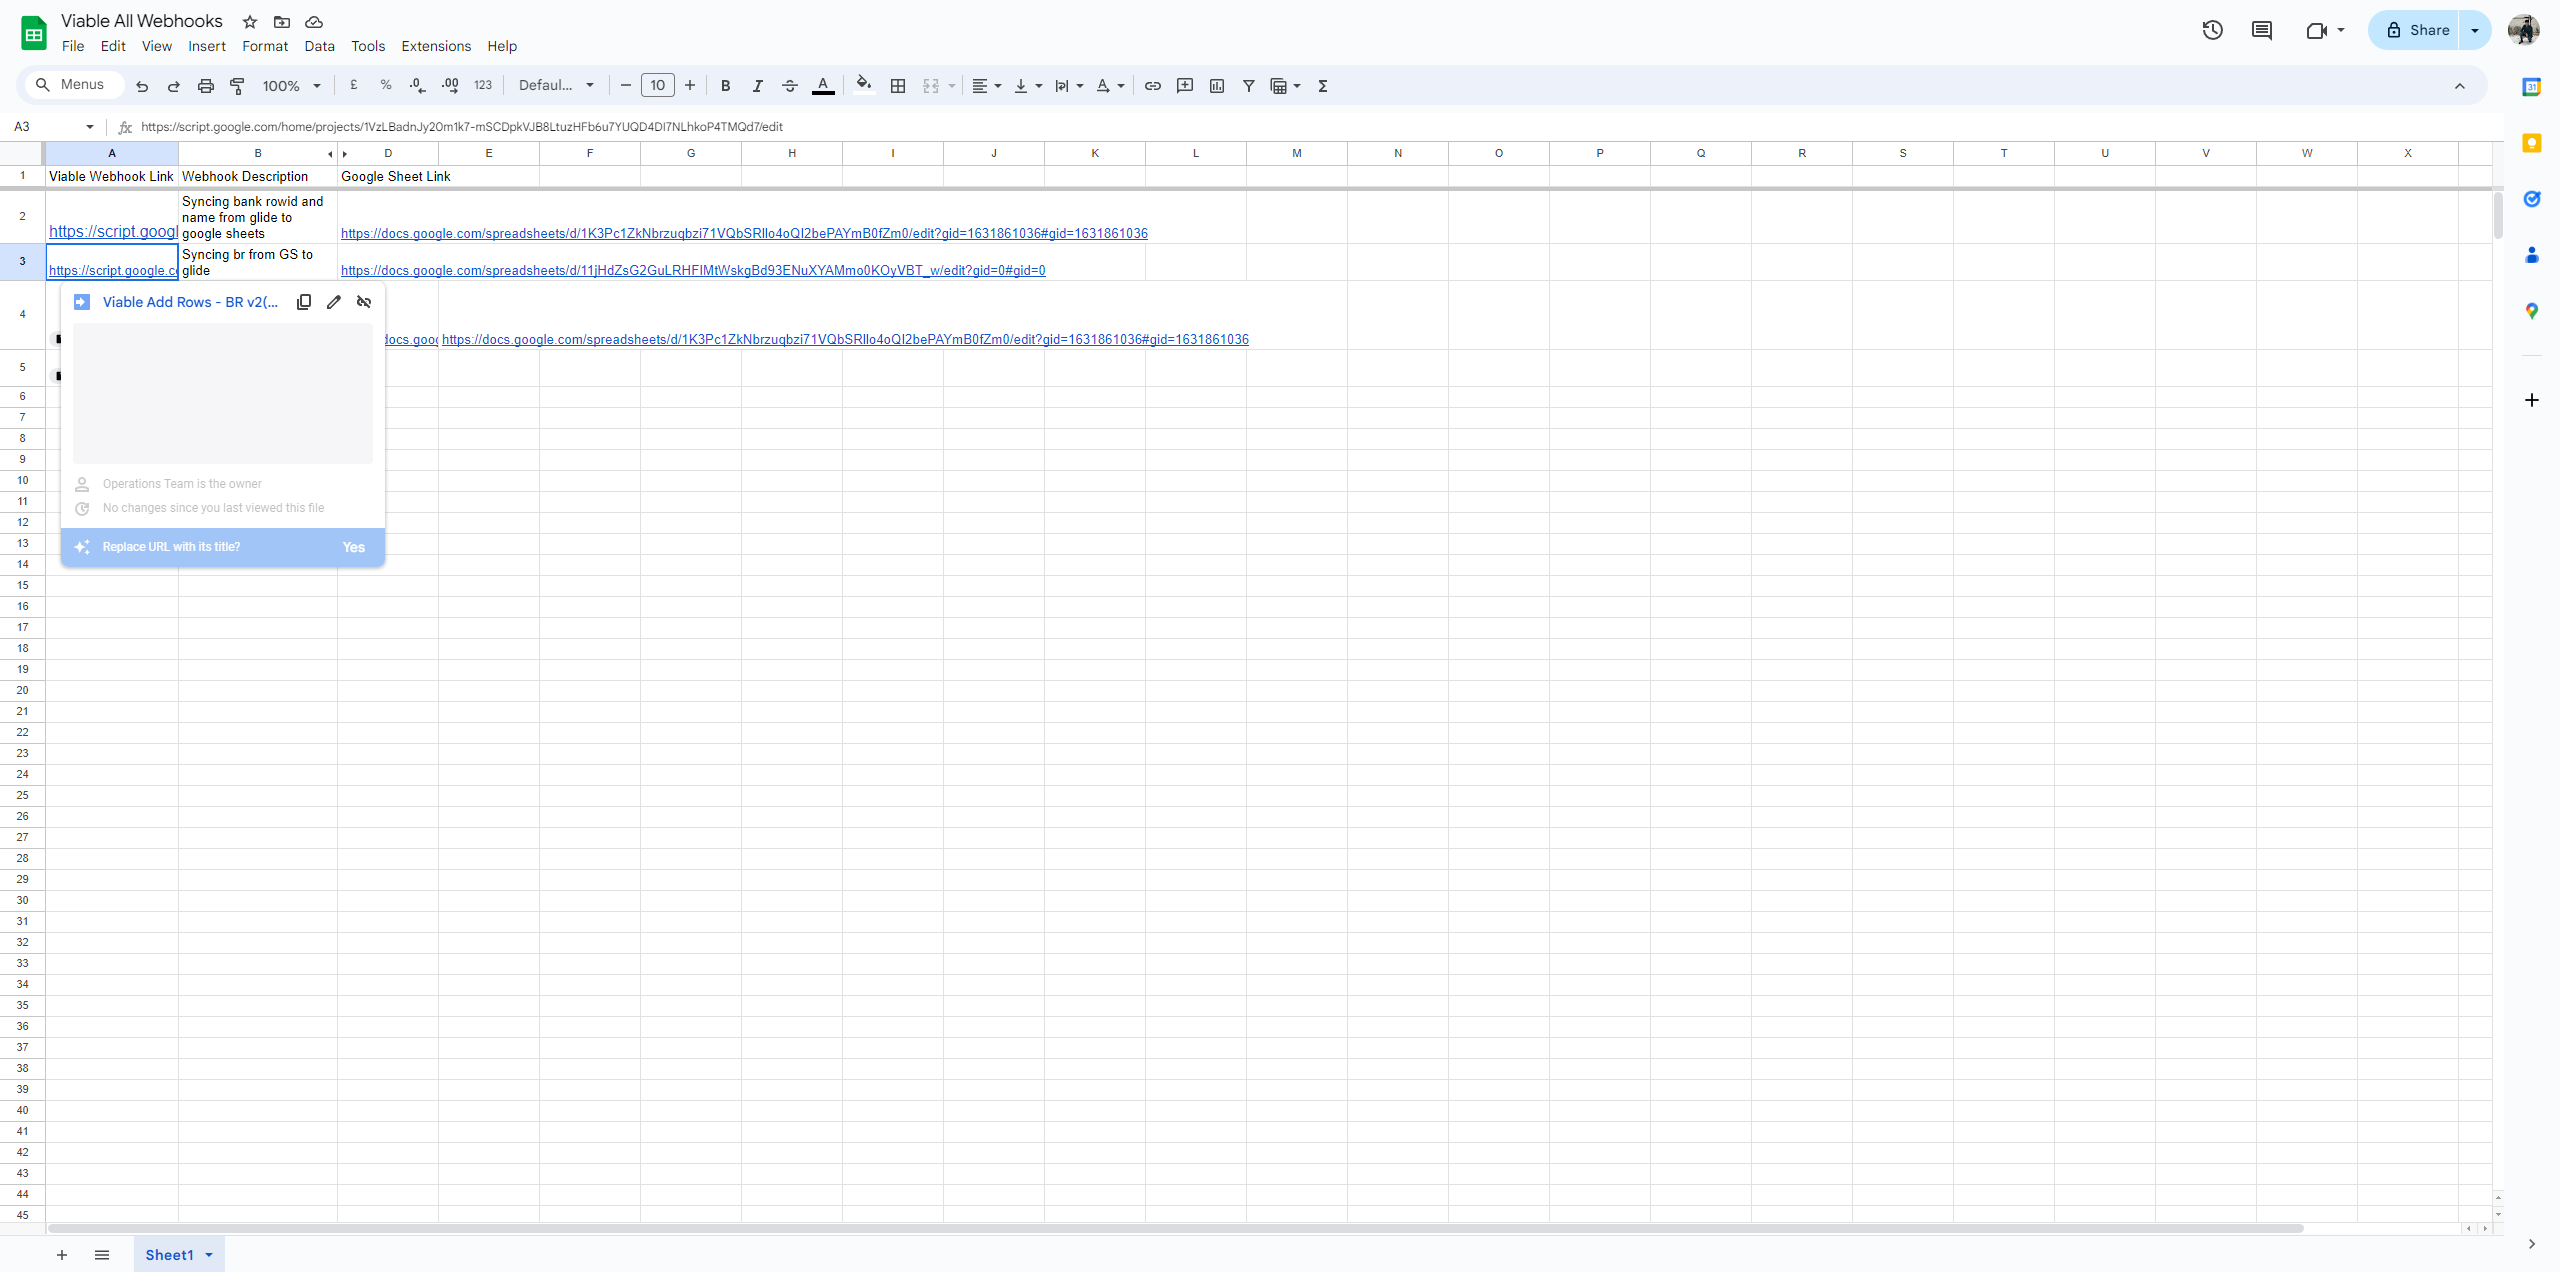
Task: Open Viable Add Rows - BR v2 link
Action: [x=190, y=302]
